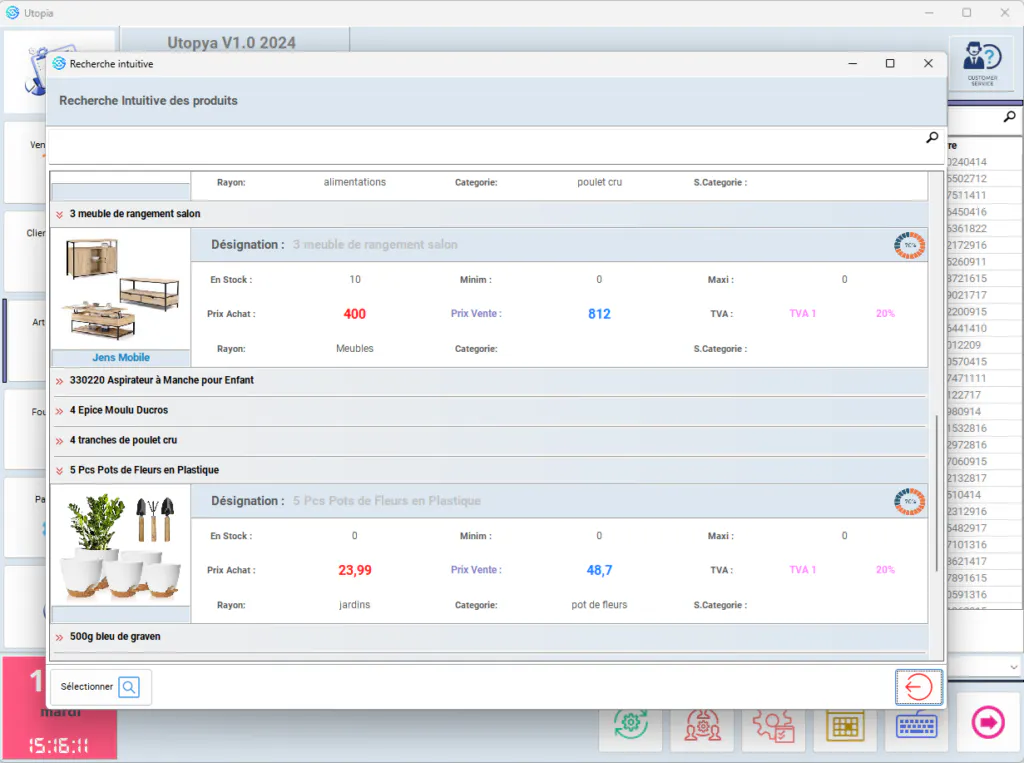1024x763 pixels.
Task: Maximize the Recherche intuitive dialog
Action: click(x=889, y=63)
